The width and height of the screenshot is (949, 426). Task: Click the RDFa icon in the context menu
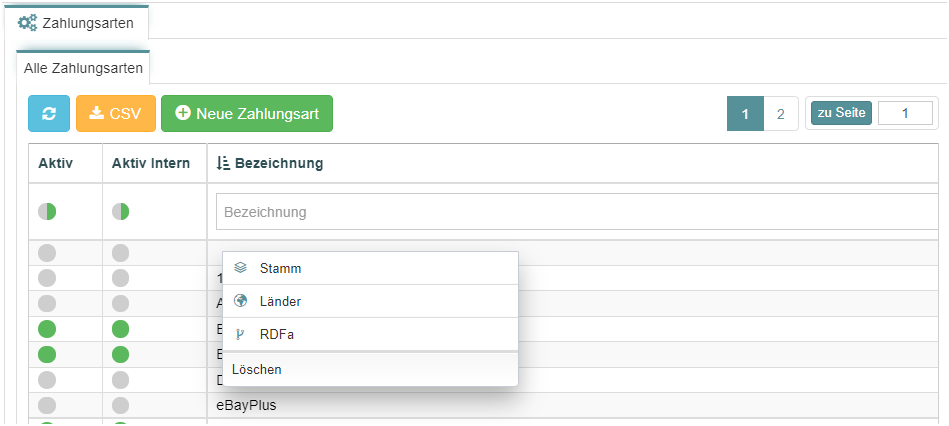[240, 334]
